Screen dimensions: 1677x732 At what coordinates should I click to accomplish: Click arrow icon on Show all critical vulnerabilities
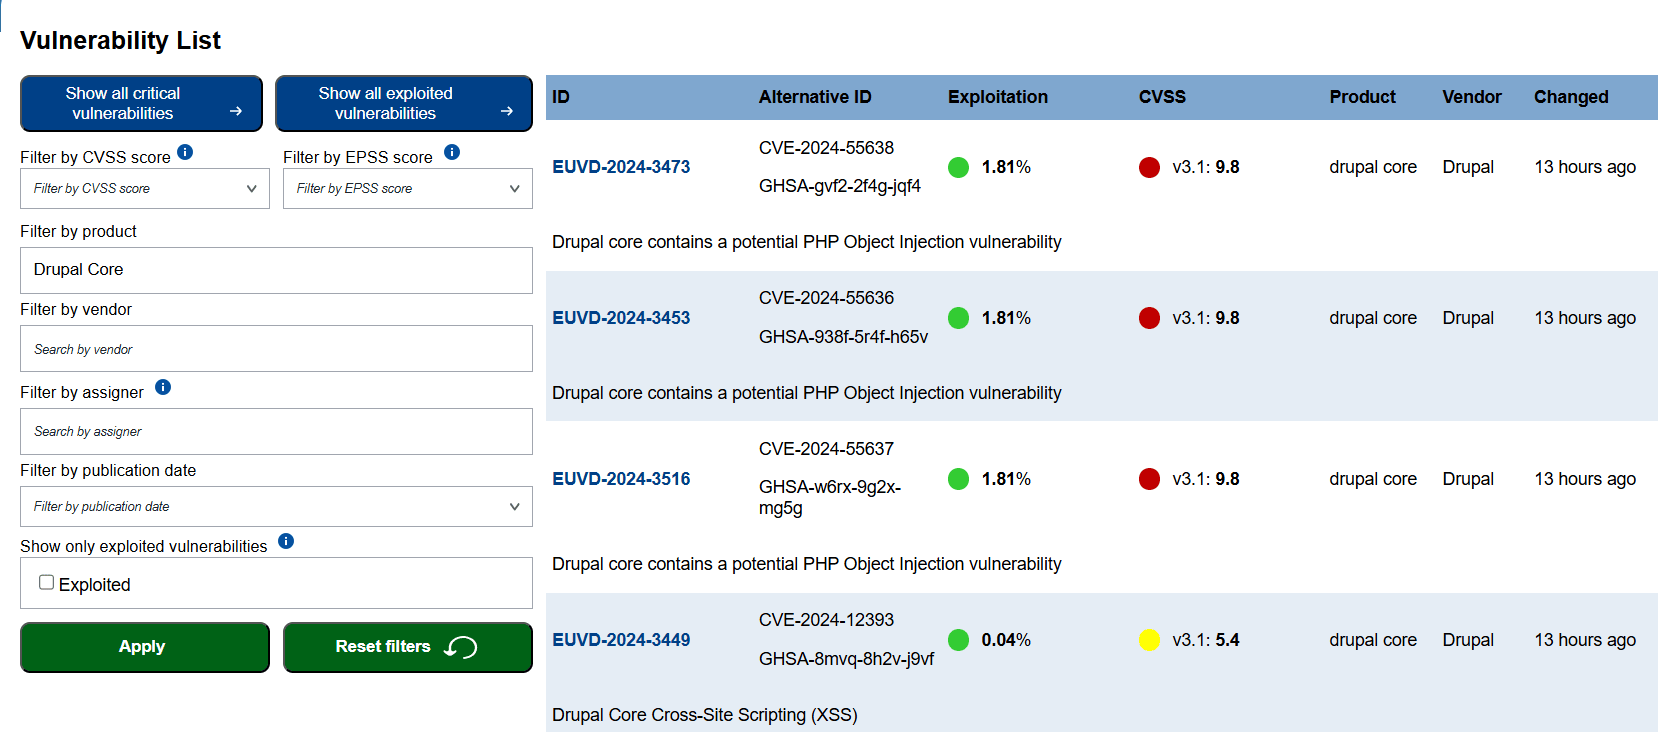[x=236, y=111]
